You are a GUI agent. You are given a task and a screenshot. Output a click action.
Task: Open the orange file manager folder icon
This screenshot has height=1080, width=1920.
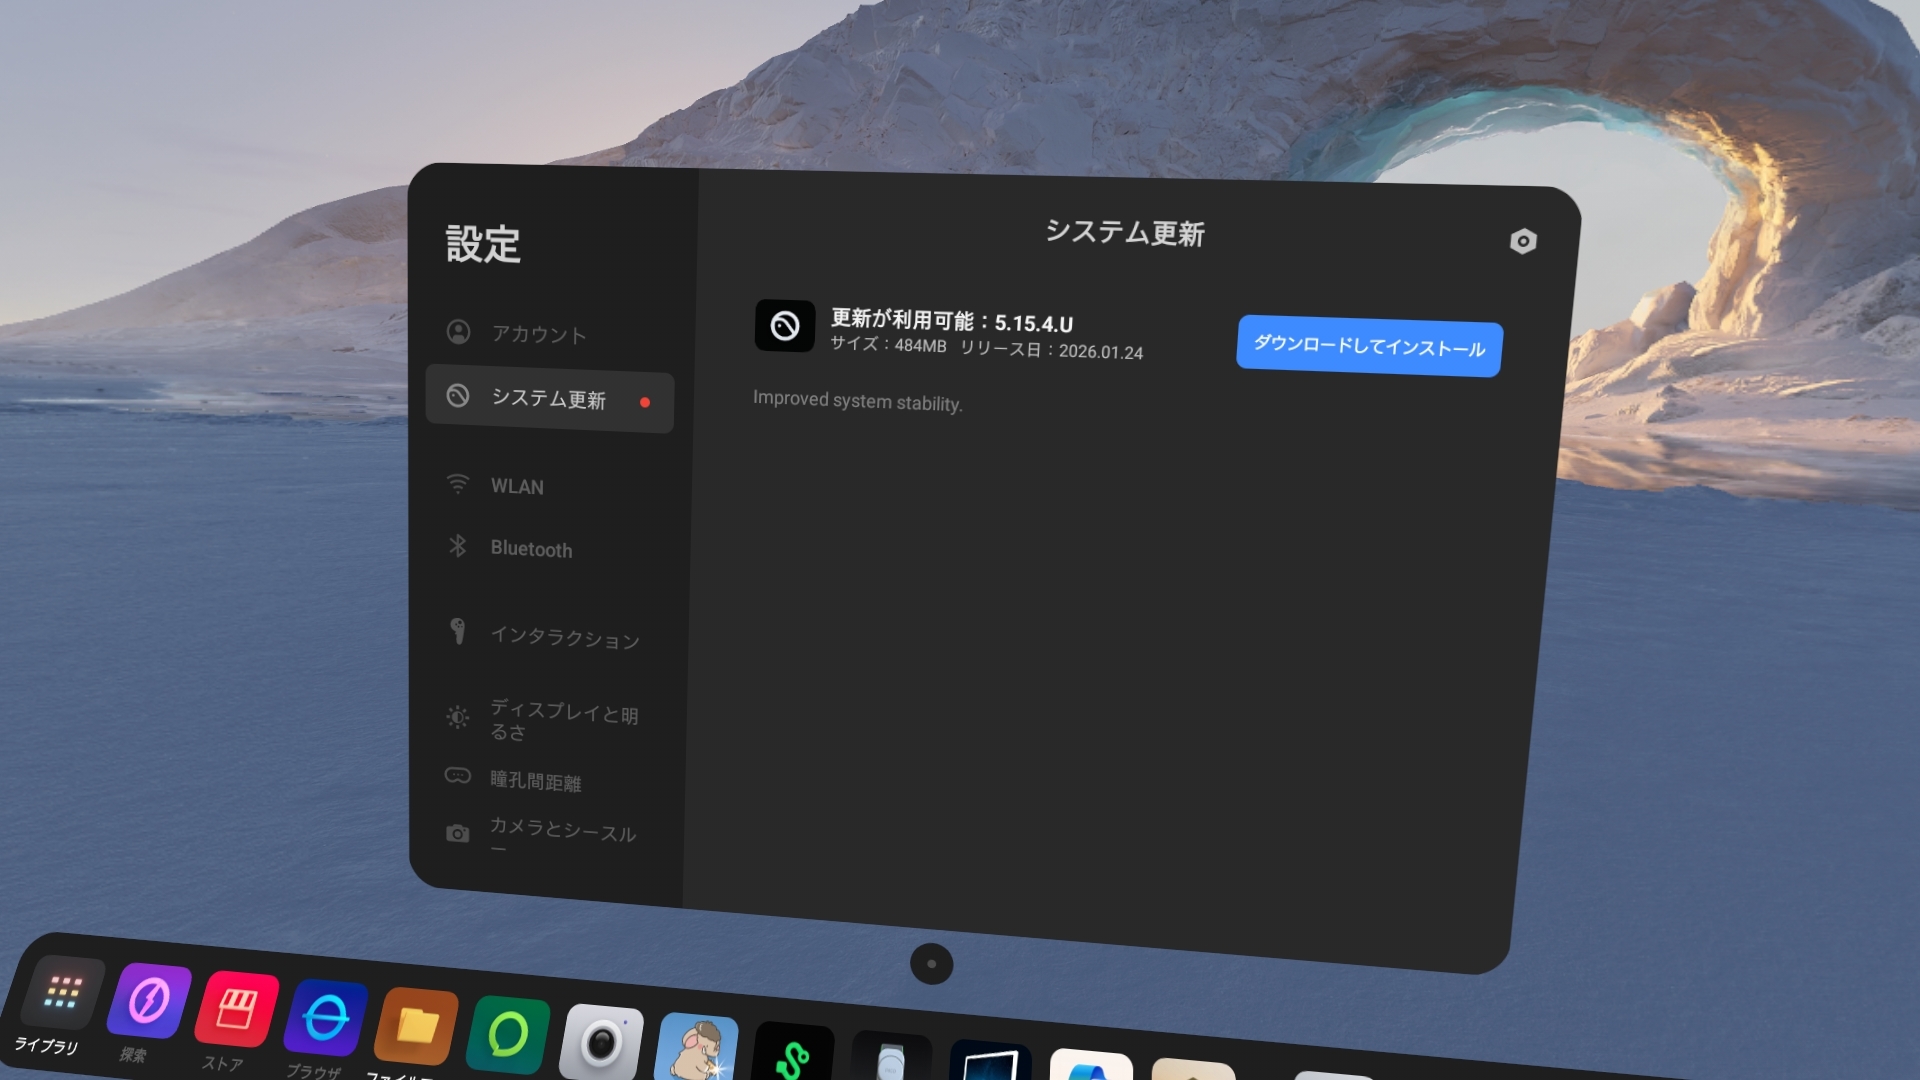click(417, 1027)
